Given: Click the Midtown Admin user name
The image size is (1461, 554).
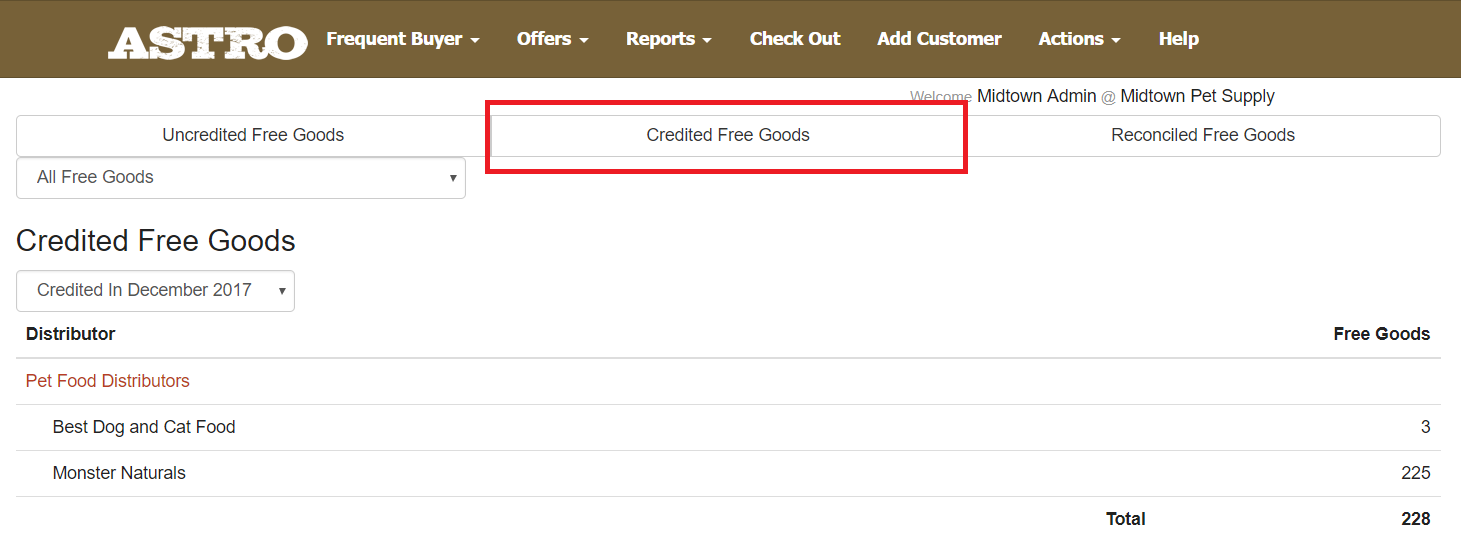Looking at the screenshot, I should click(1036, 96).
